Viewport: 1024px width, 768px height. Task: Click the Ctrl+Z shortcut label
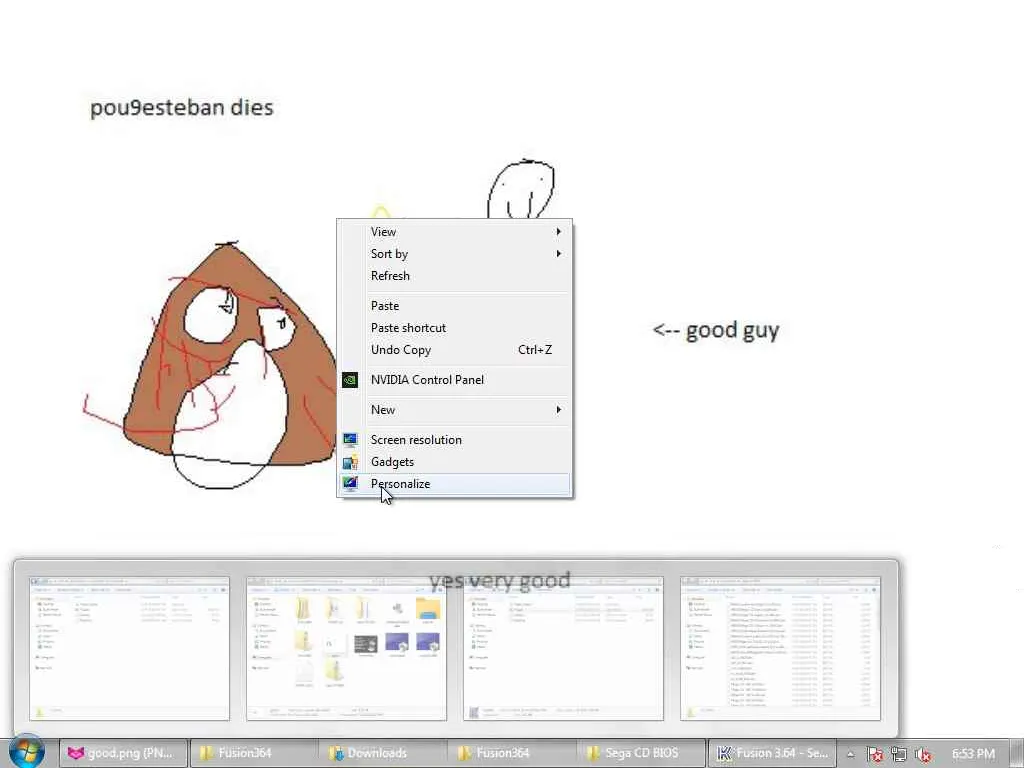[x=535, y=349]
